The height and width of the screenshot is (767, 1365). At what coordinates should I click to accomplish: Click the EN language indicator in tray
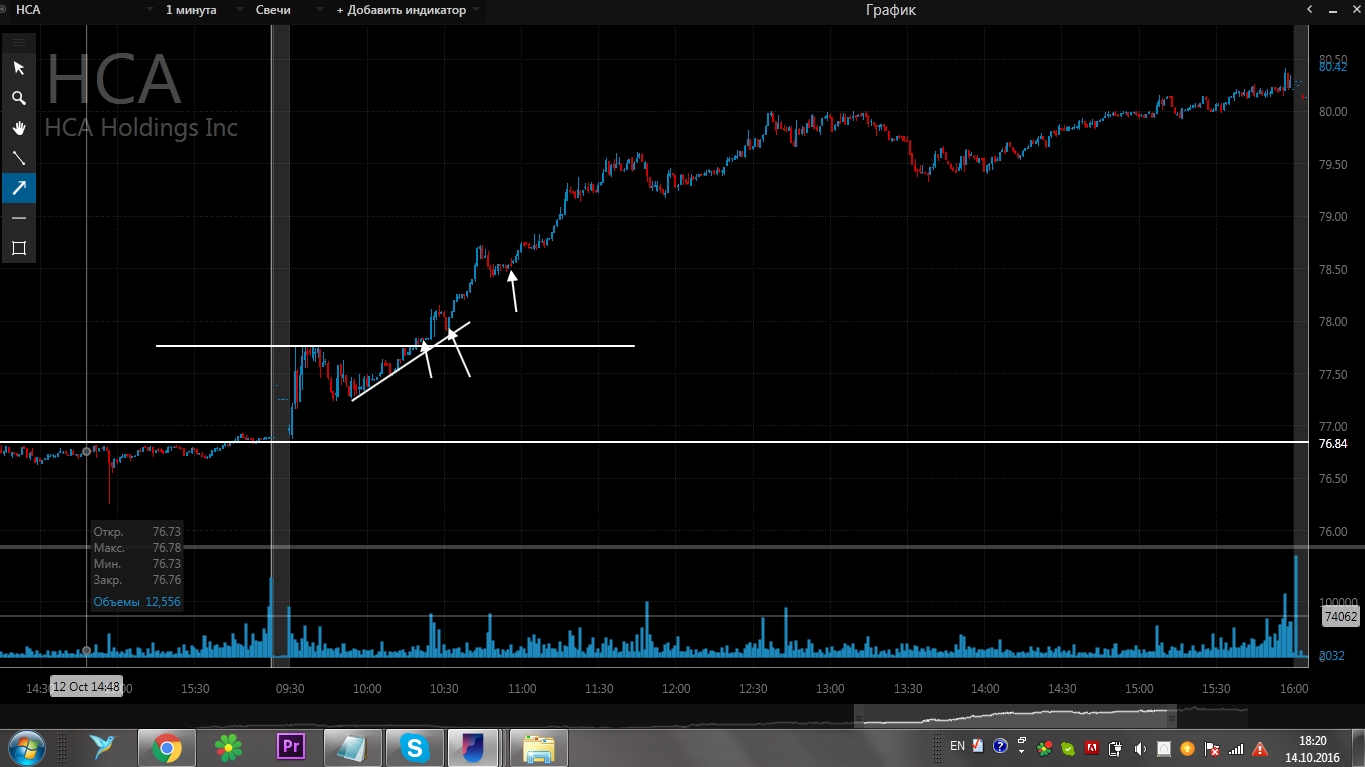click(x=957, y=746)
